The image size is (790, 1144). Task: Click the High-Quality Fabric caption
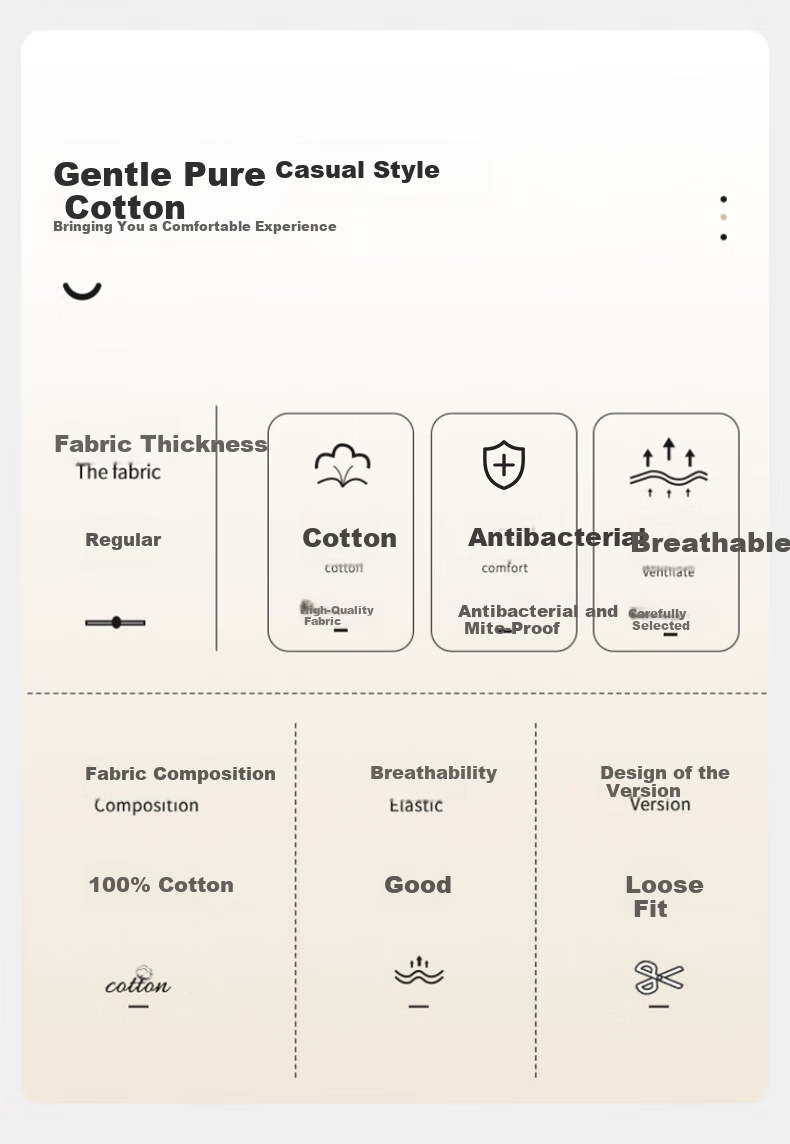[338, 615]
